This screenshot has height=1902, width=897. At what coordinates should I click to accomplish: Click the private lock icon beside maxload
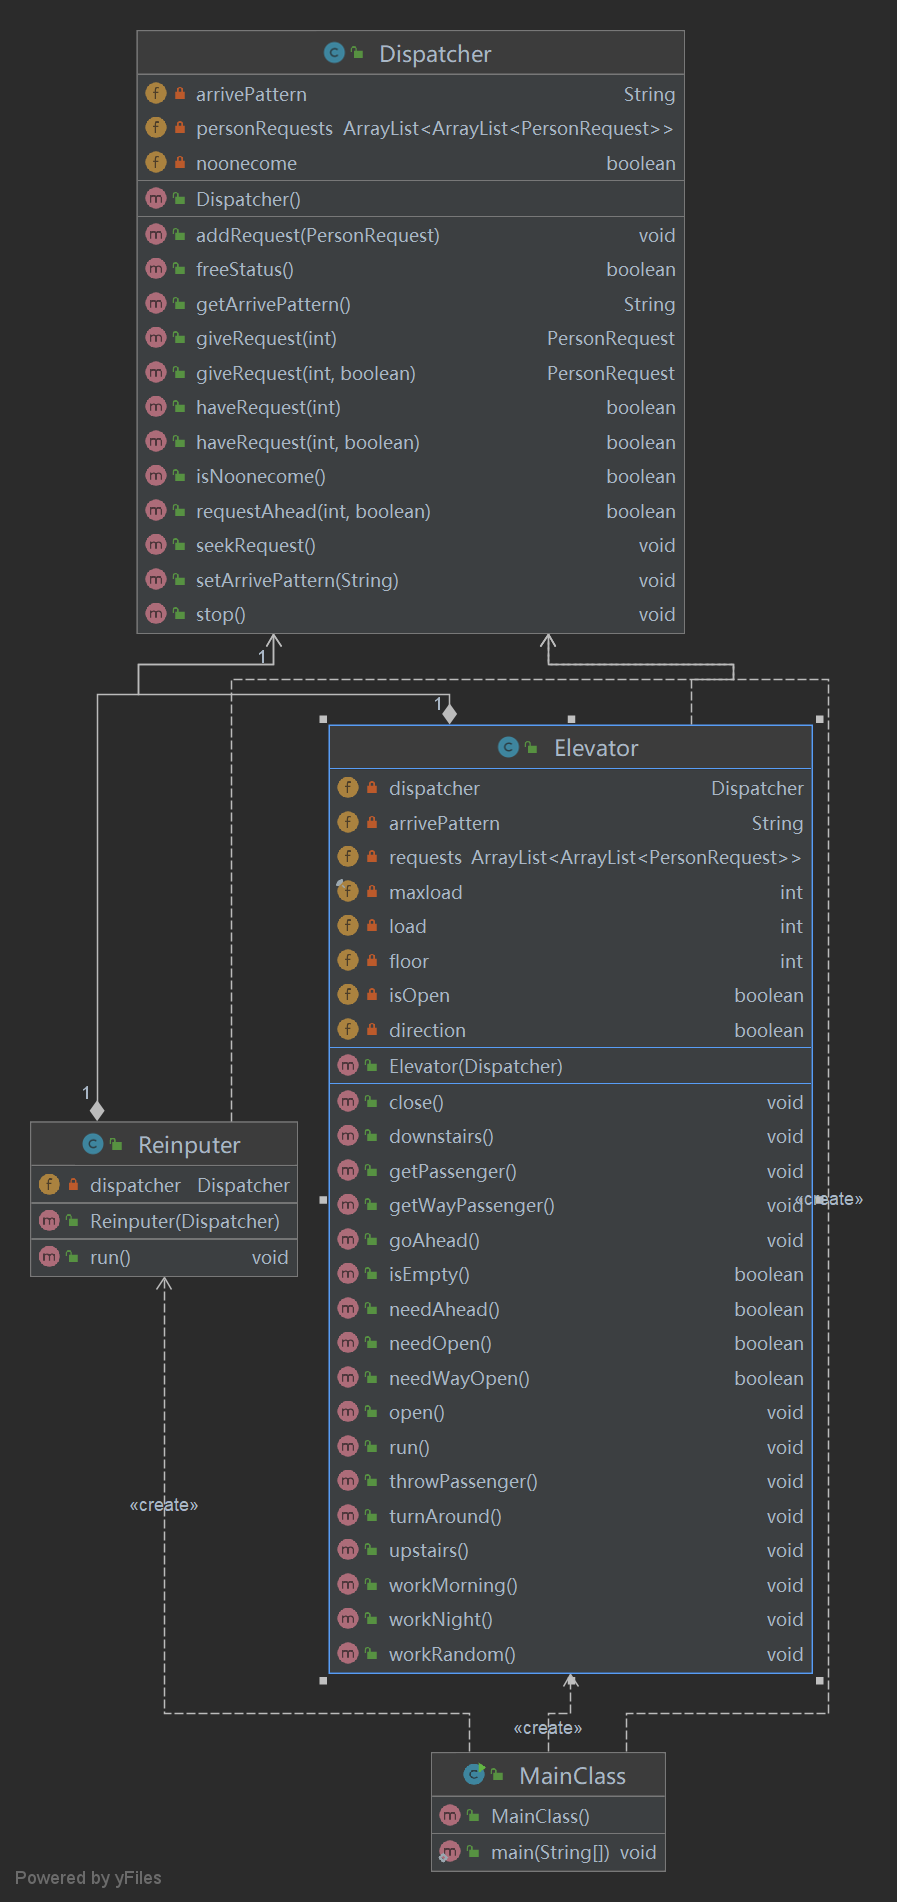pyautogui.click(x=371, y=892)
